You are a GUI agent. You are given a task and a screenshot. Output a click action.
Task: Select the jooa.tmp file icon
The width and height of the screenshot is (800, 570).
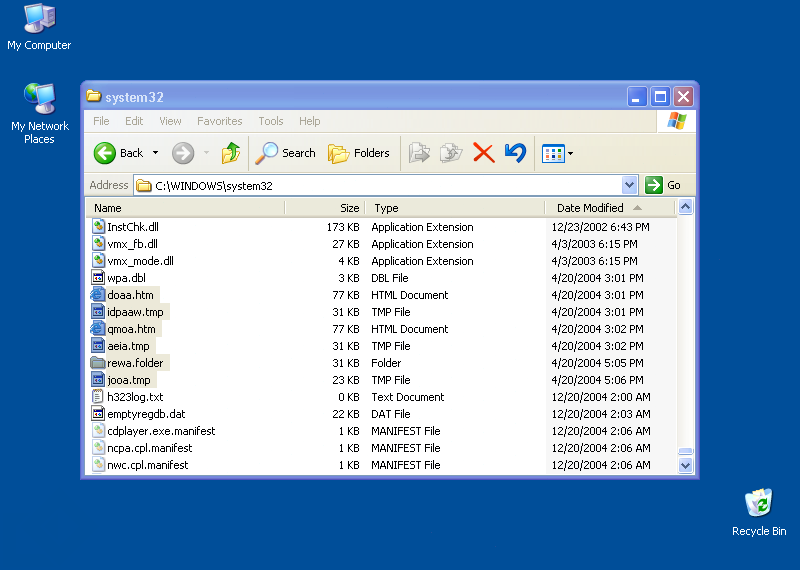click(x=98, y=380)
